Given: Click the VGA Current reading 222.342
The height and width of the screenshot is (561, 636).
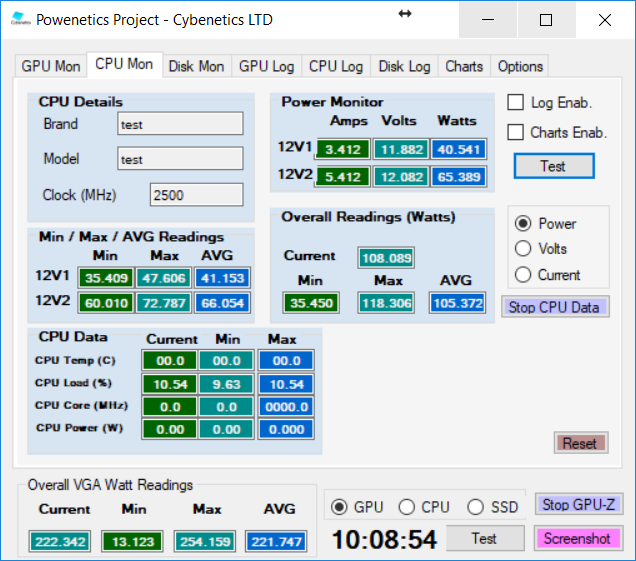Looking at the screenshot, I should pos(60,541).
